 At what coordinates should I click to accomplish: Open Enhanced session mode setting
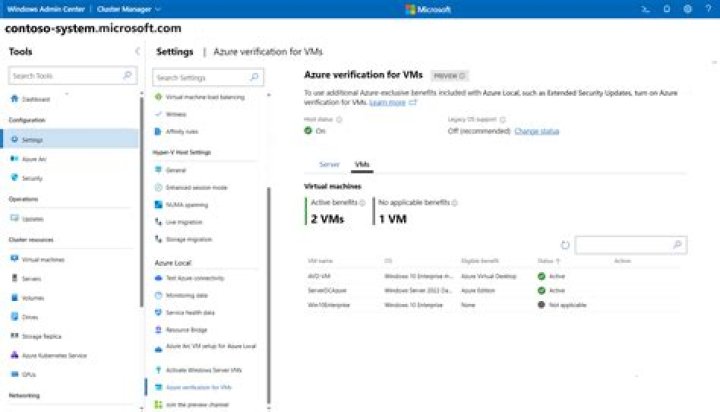tap(196, 187)
